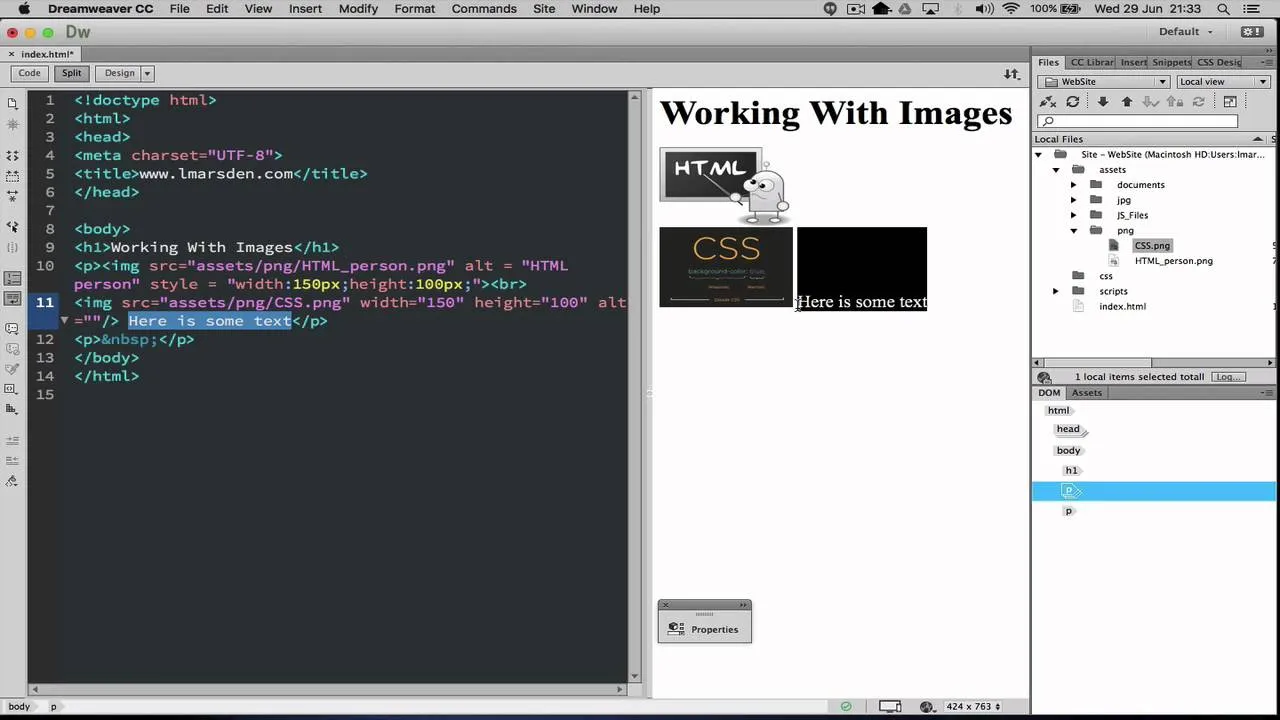
Task: Click the Wi-Fi icon in menu bar
Action: (x=1010, y=8)
